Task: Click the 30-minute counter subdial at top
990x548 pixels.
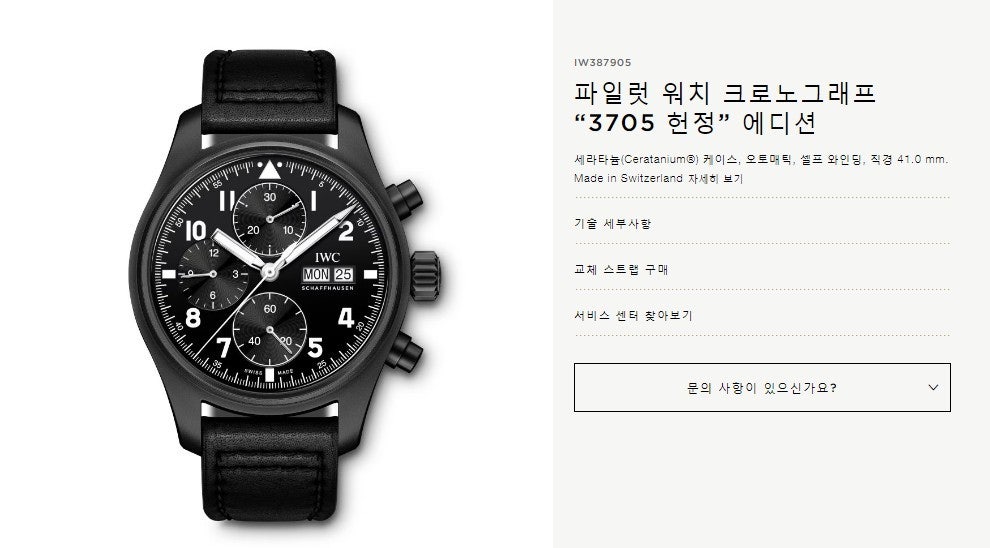Action: (x=270, y=219)
